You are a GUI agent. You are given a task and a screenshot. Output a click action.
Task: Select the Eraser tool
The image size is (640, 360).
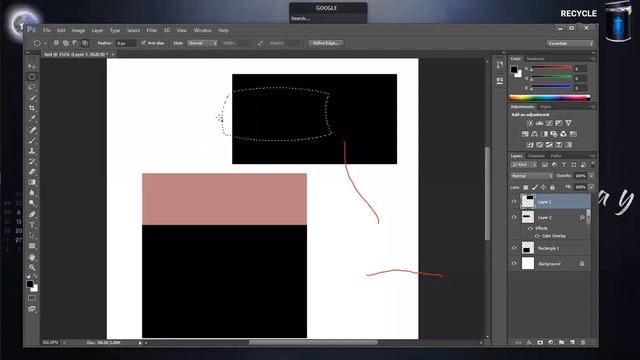(x=32, y=172)
